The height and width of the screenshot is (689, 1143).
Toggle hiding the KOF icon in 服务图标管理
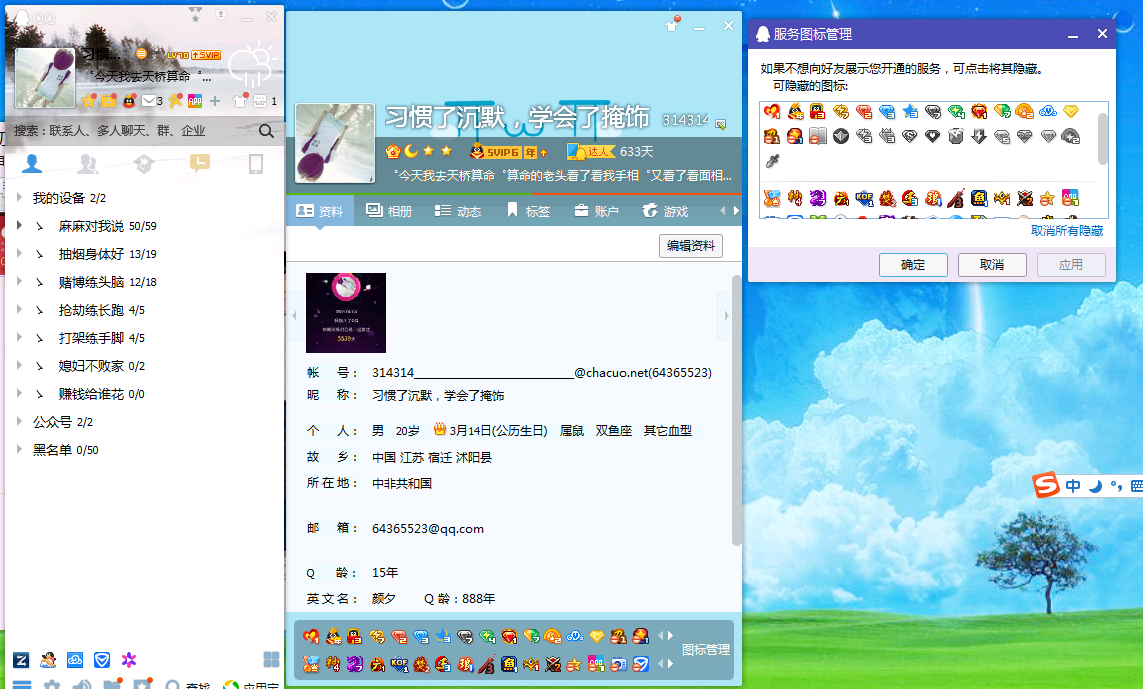(x=865, y=198)
